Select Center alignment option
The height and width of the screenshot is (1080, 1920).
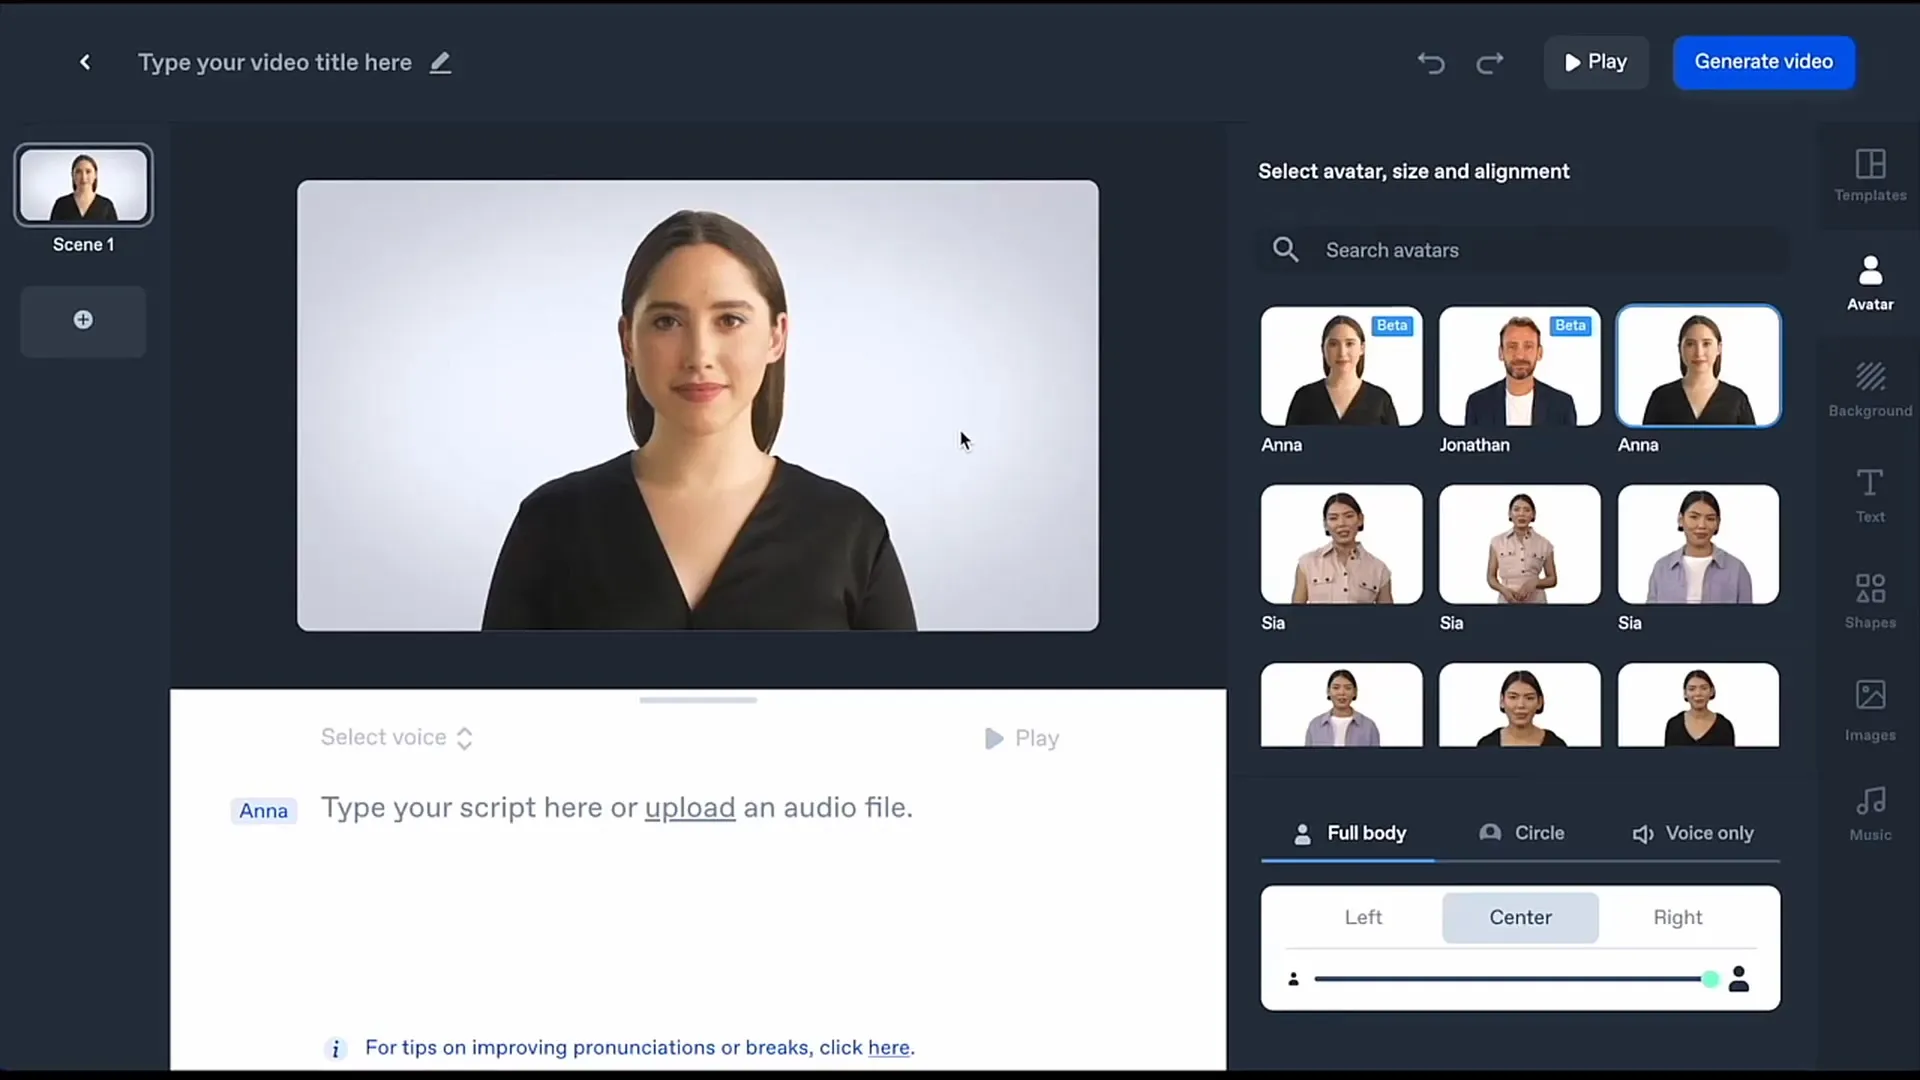click(1520, 916)
